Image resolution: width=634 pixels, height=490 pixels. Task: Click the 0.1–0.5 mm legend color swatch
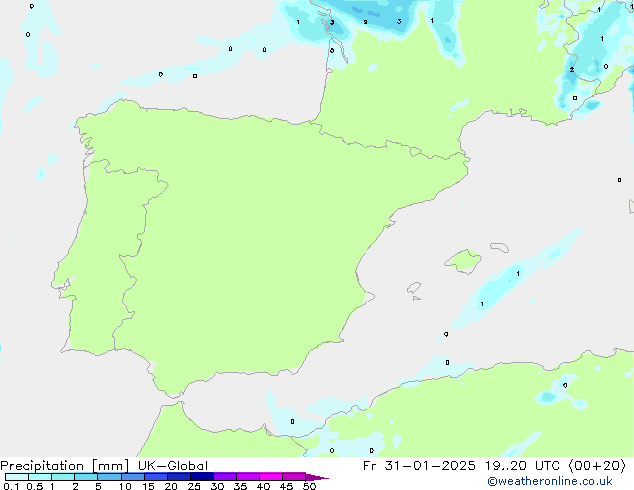[x=17, y=477]
